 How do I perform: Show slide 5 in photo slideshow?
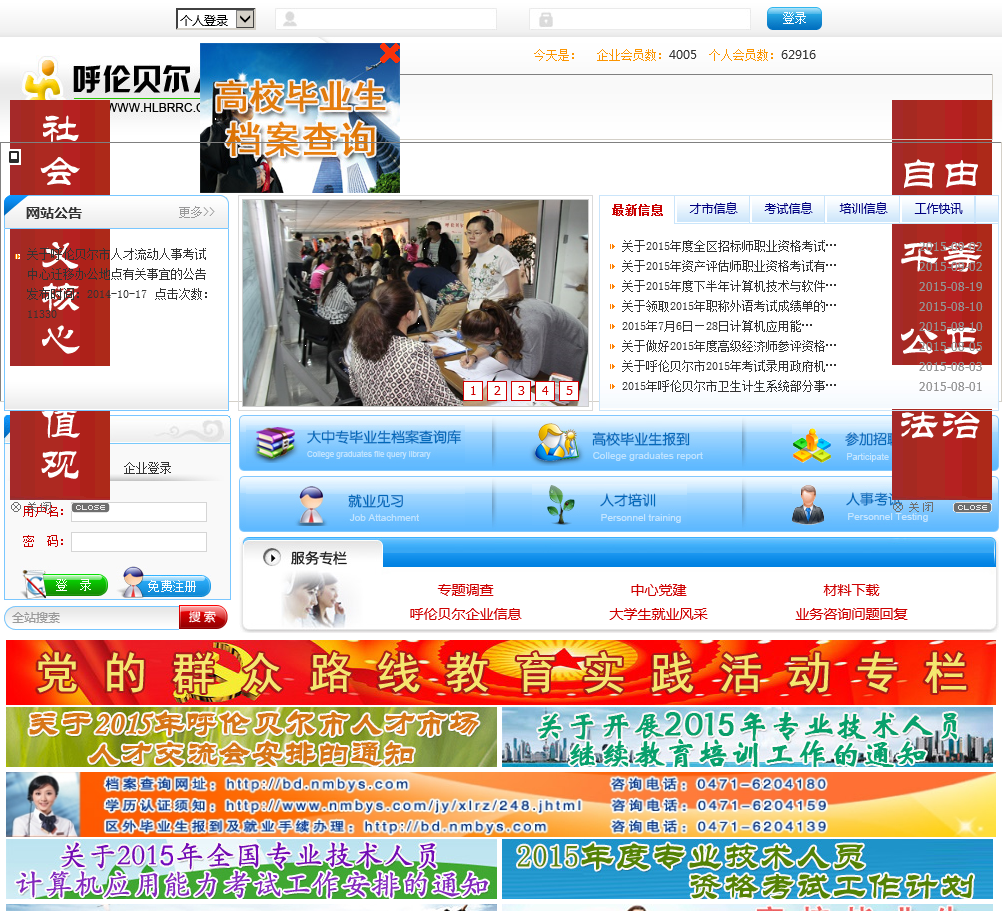[x=569, y=391]
